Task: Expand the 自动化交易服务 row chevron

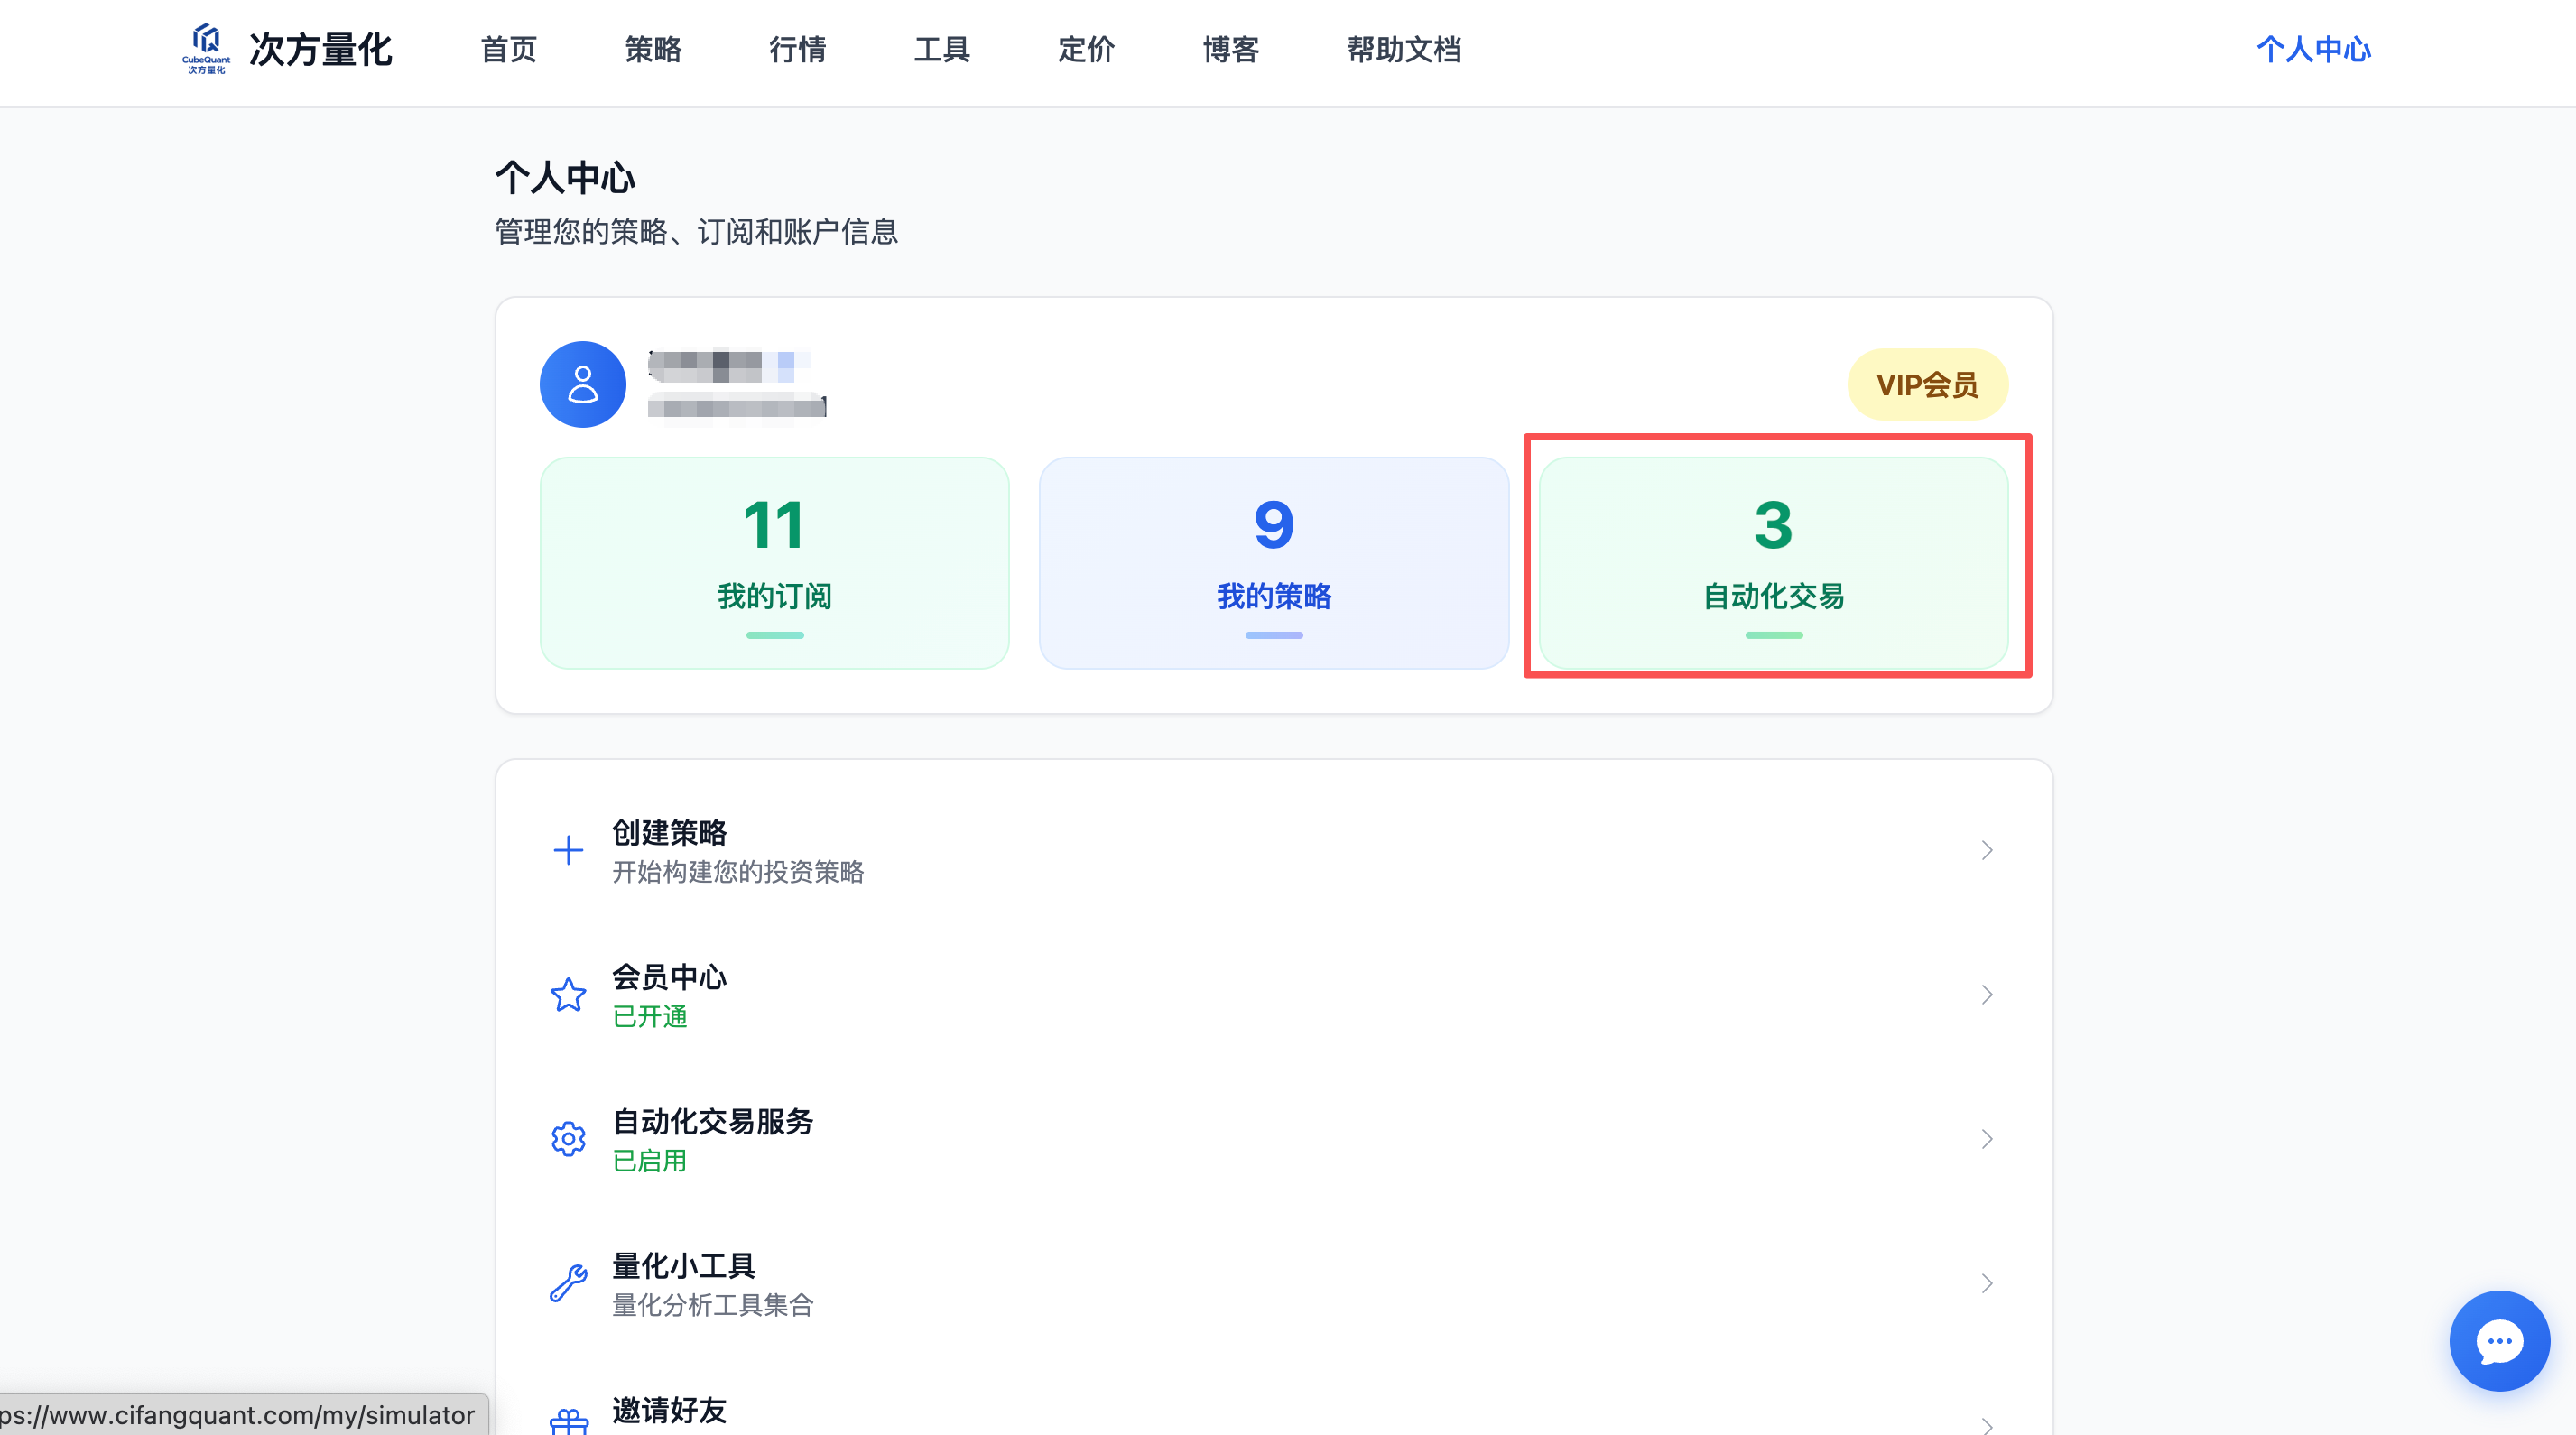Action: (1986, 1139)
